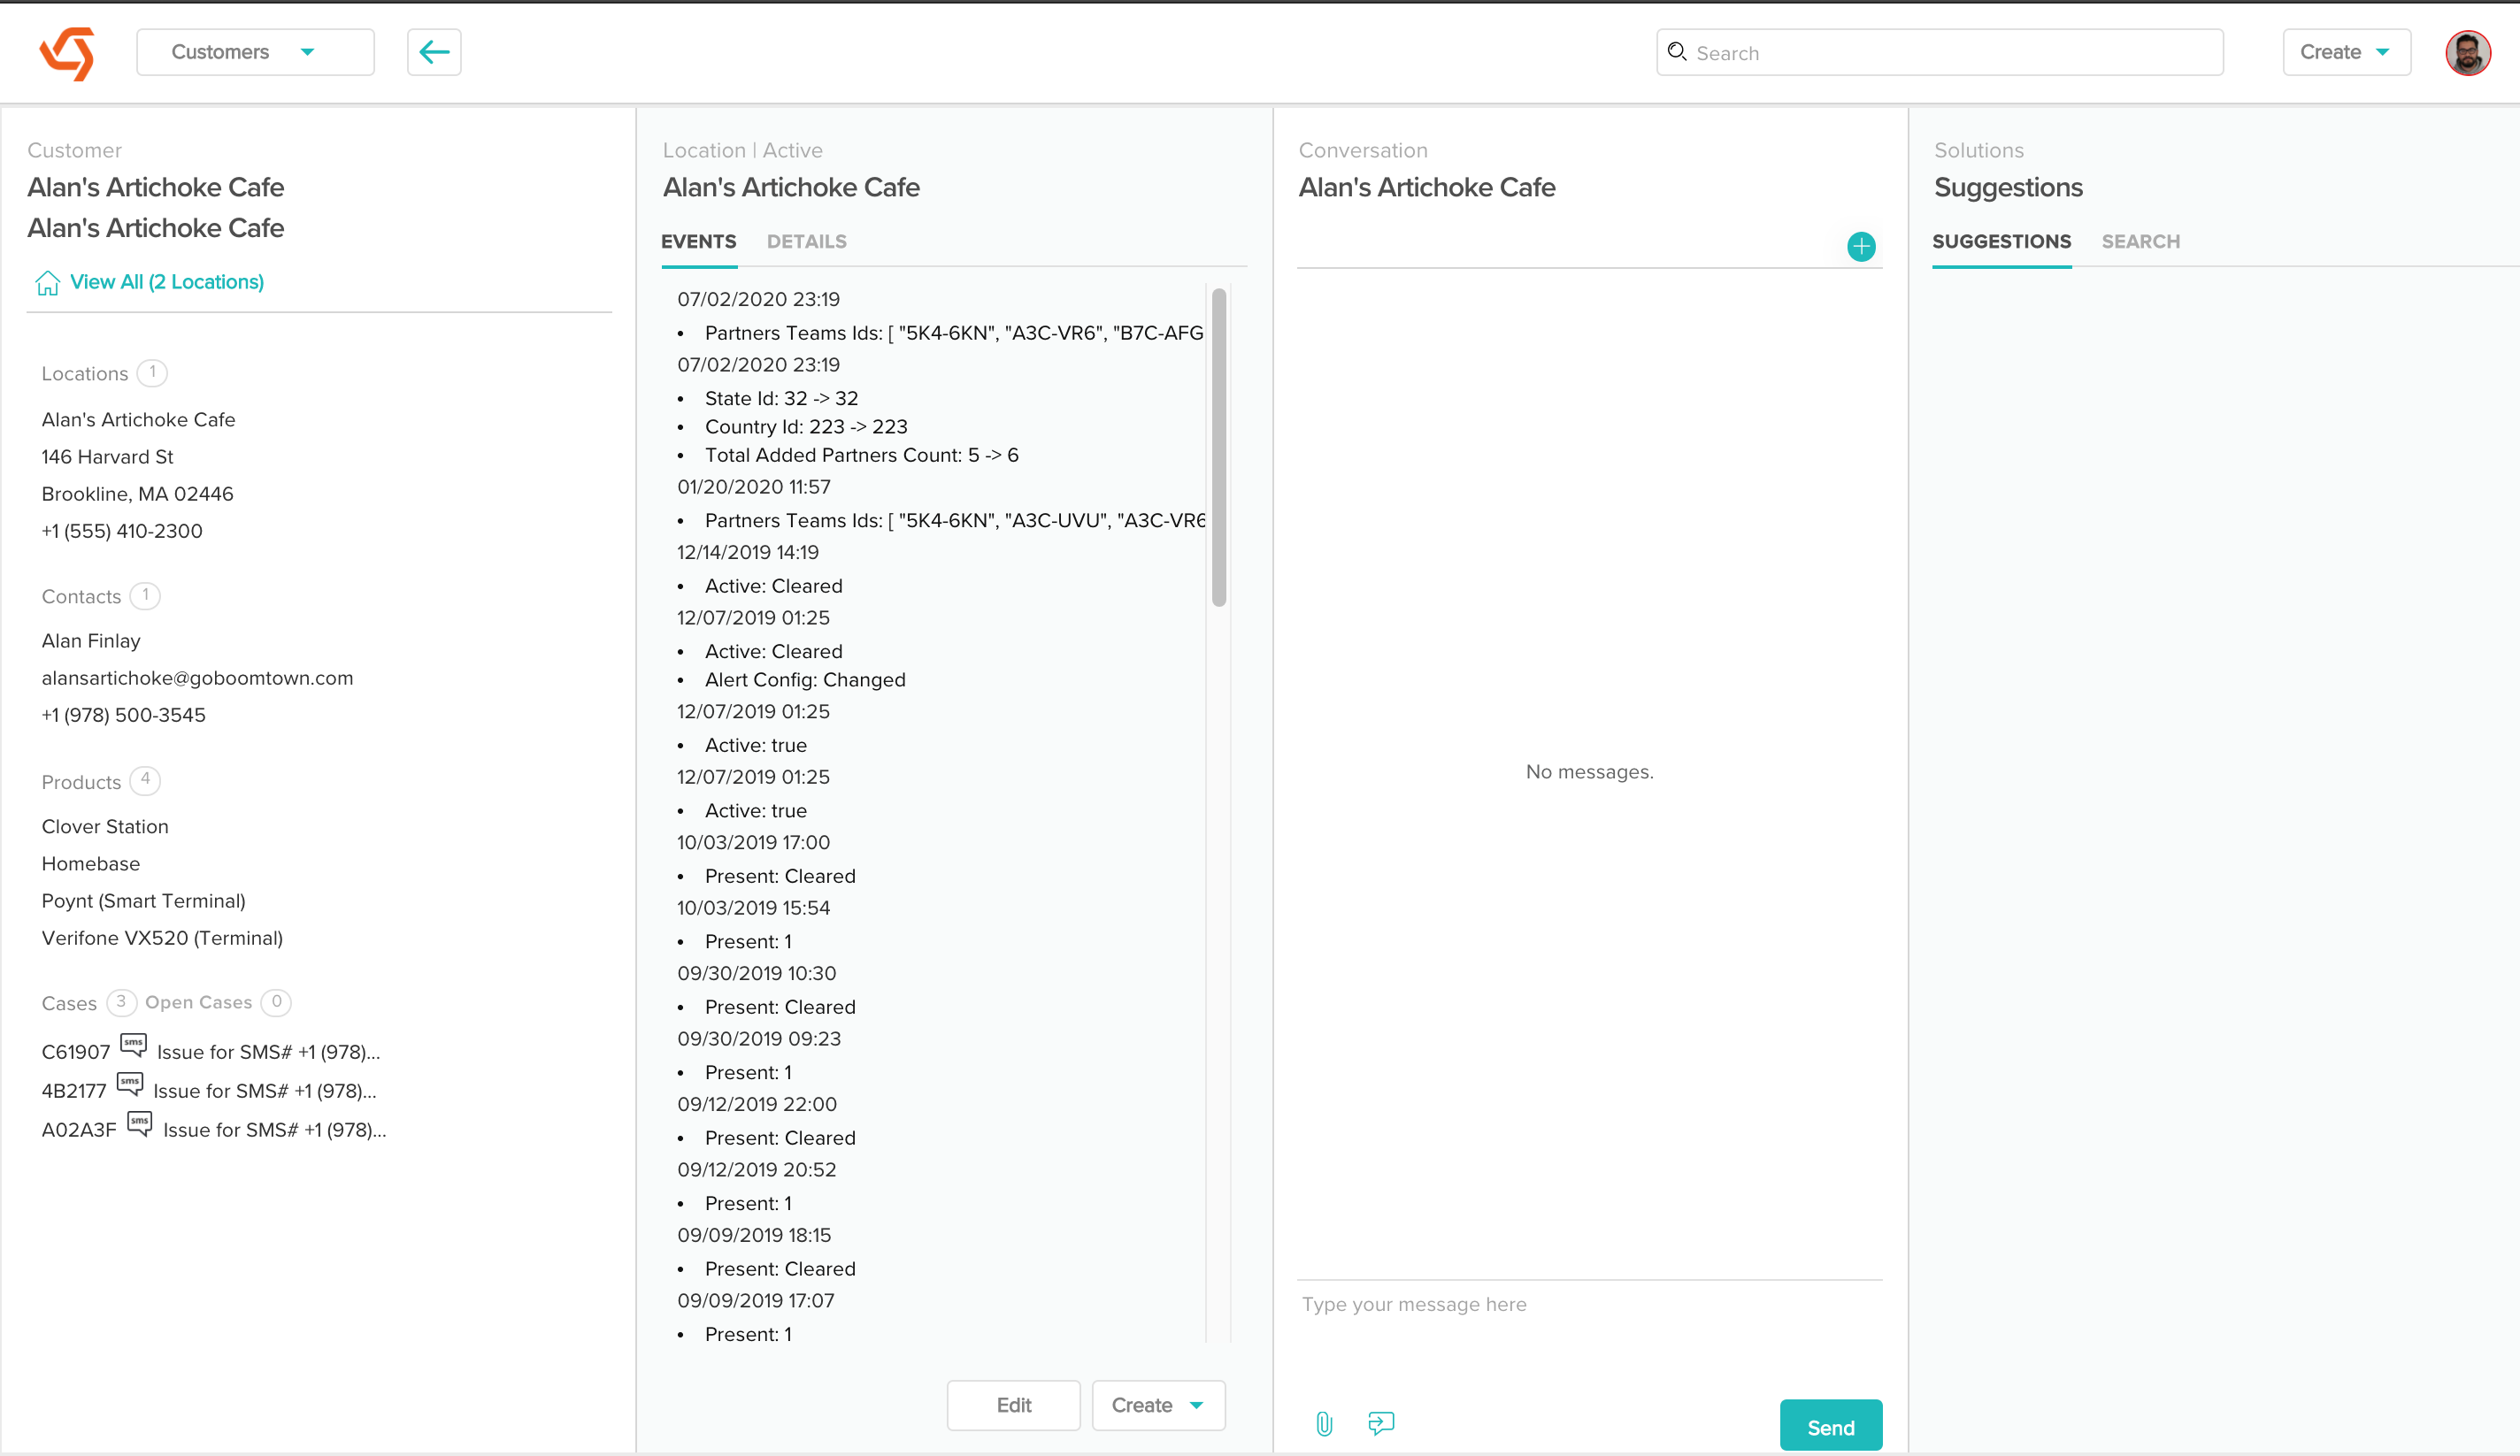Click event State Id: 32 -> 32
2520x1456 pixels.
781,398
